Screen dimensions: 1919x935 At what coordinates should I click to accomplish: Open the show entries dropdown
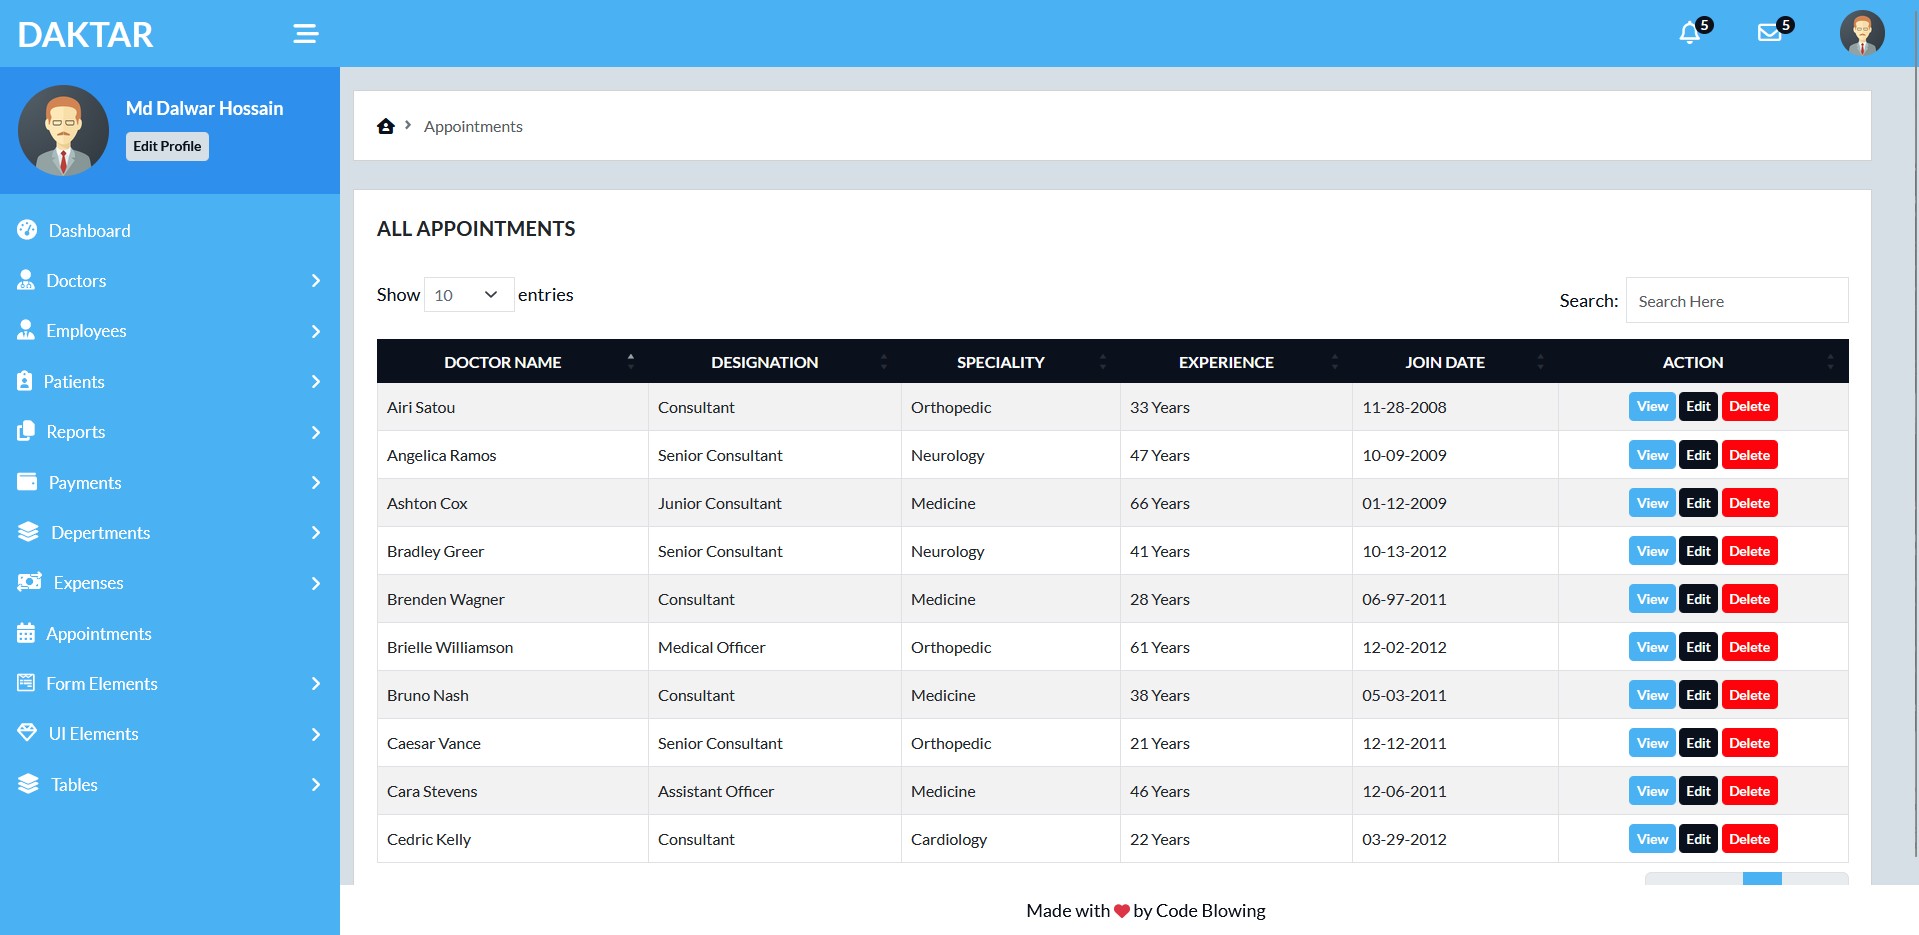(x=468, y=295)
